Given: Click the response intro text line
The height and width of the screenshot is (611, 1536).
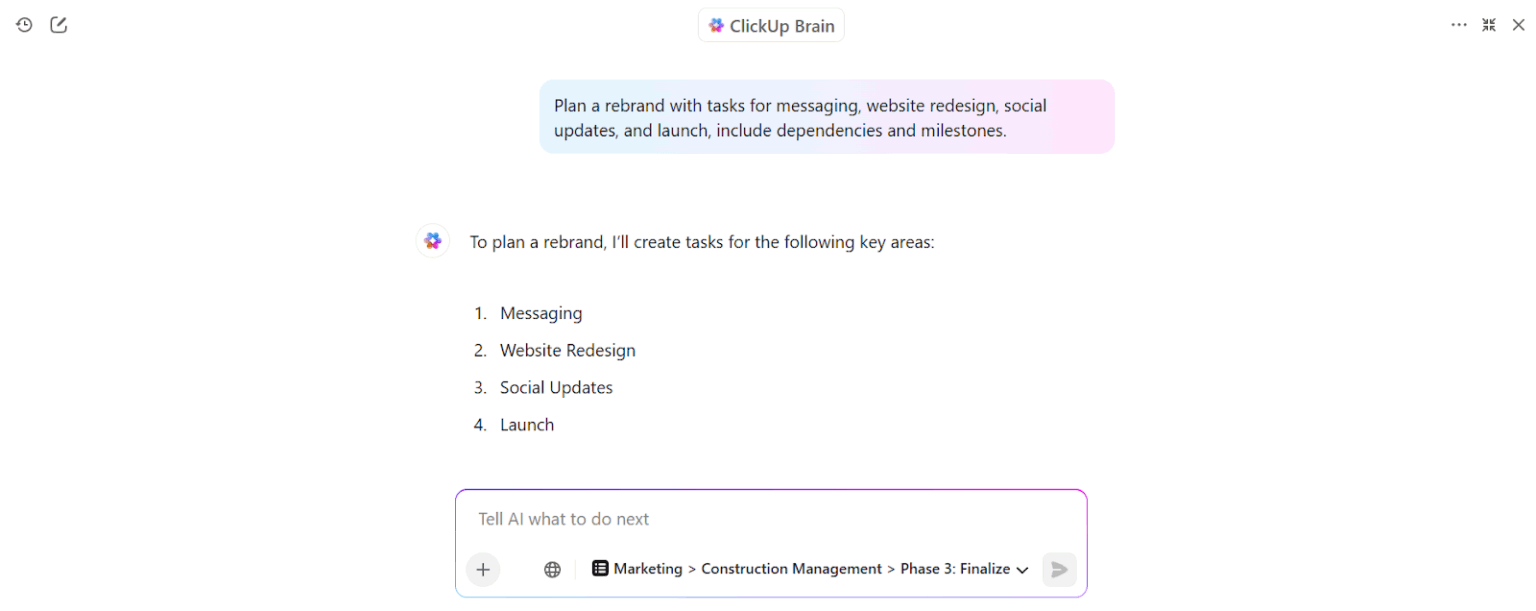Looking at the screenshot, I should click(702, 242).
